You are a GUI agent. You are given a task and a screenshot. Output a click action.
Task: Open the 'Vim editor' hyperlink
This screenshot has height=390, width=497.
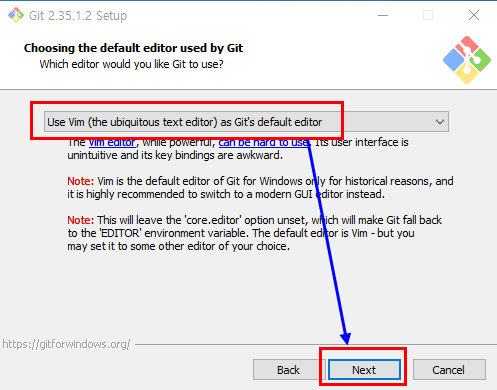tap(112, 143)
